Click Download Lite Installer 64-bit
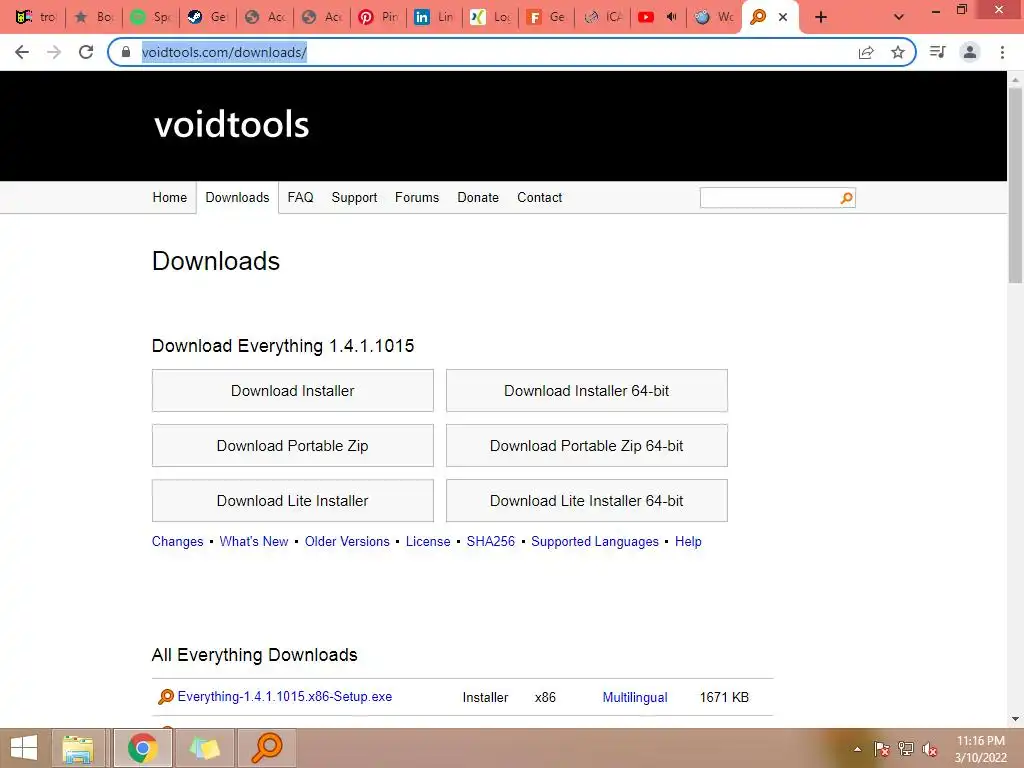This screenshot has height=768, width=1024. (586, 500)
